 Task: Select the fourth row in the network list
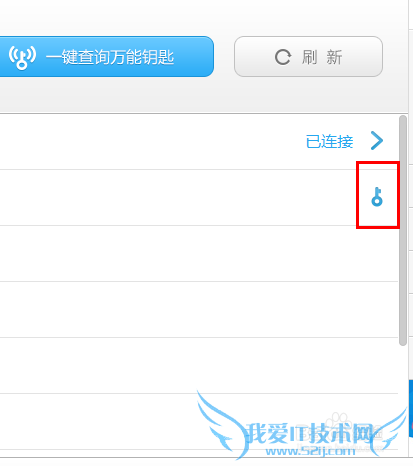(x=199, y=309)
